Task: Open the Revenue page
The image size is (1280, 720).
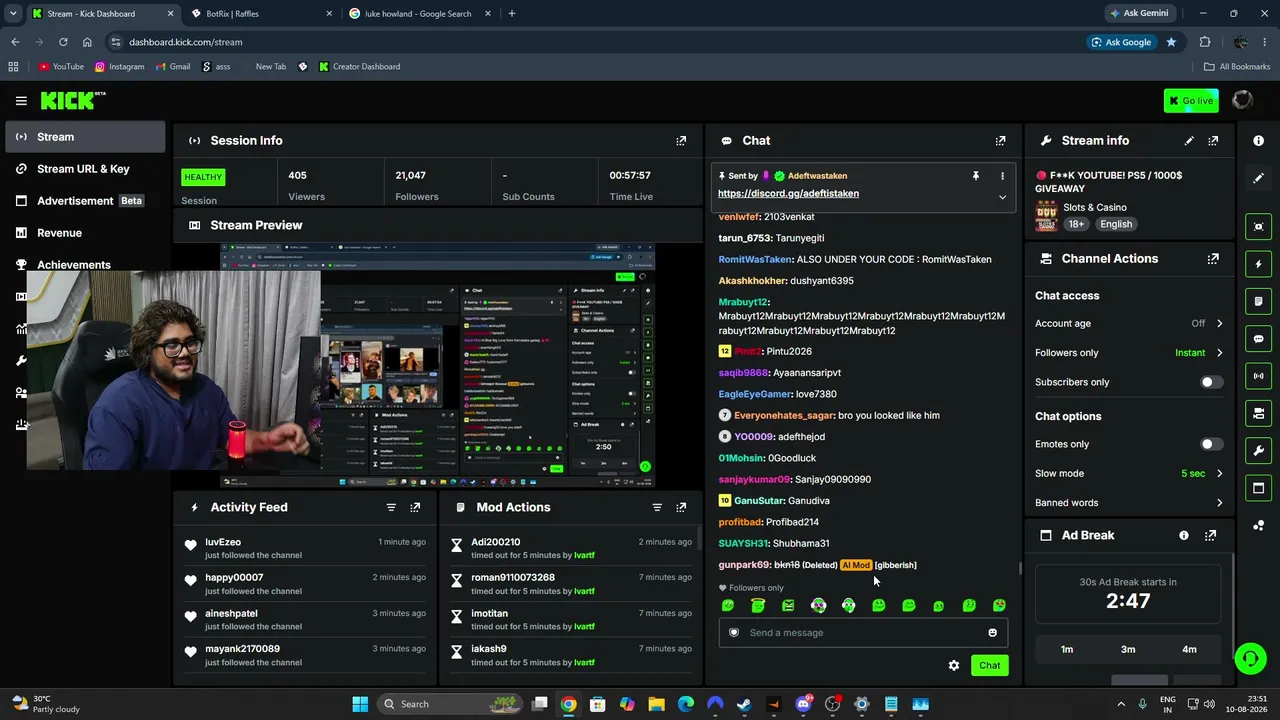Action: point(84,233)
